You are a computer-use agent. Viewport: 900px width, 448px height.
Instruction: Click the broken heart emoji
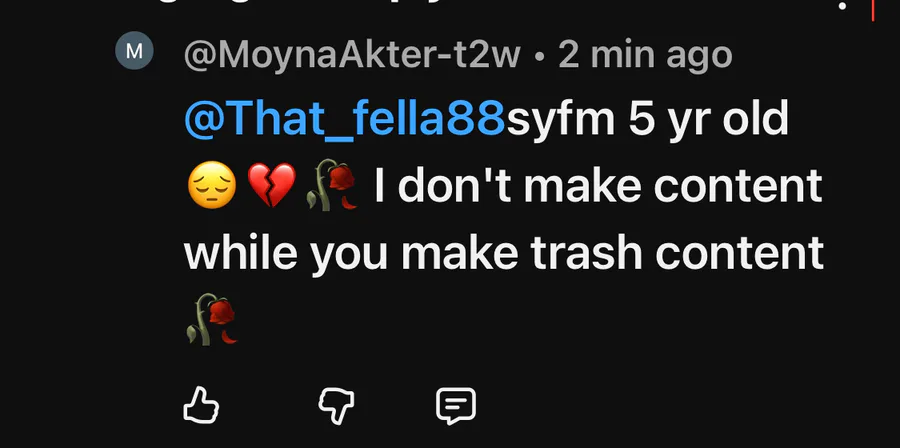tap(271, 188)
